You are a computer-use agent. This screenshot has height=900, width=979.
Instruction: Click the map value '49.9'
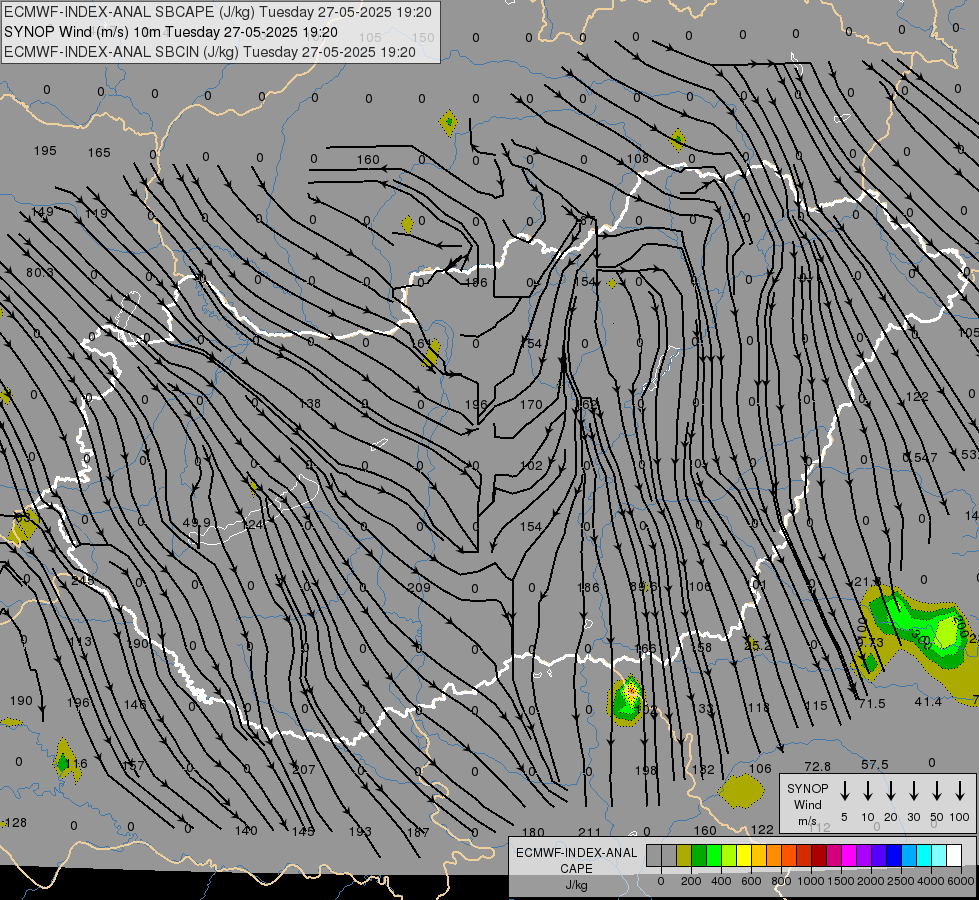[197, 522]
